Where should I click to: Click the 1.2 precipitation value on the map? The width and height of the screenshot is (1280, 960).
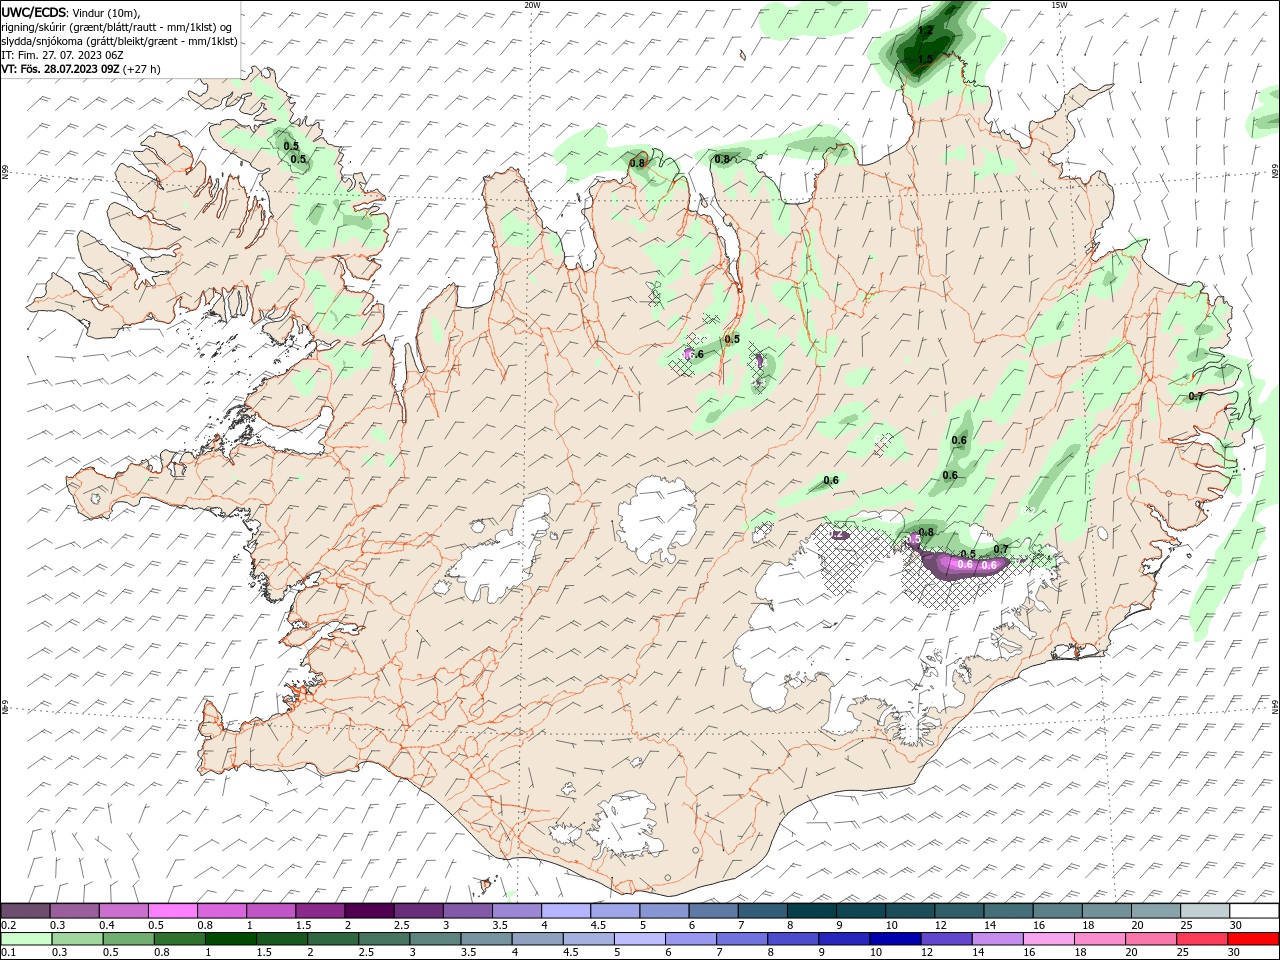click(x=925, y=31)
